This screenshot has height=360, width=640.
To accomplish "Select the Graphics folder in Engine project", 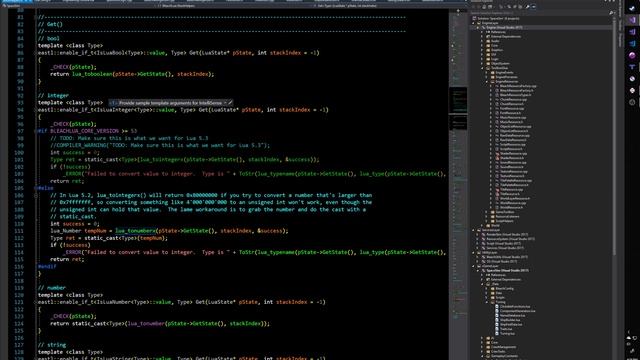I will click(496, 50).
